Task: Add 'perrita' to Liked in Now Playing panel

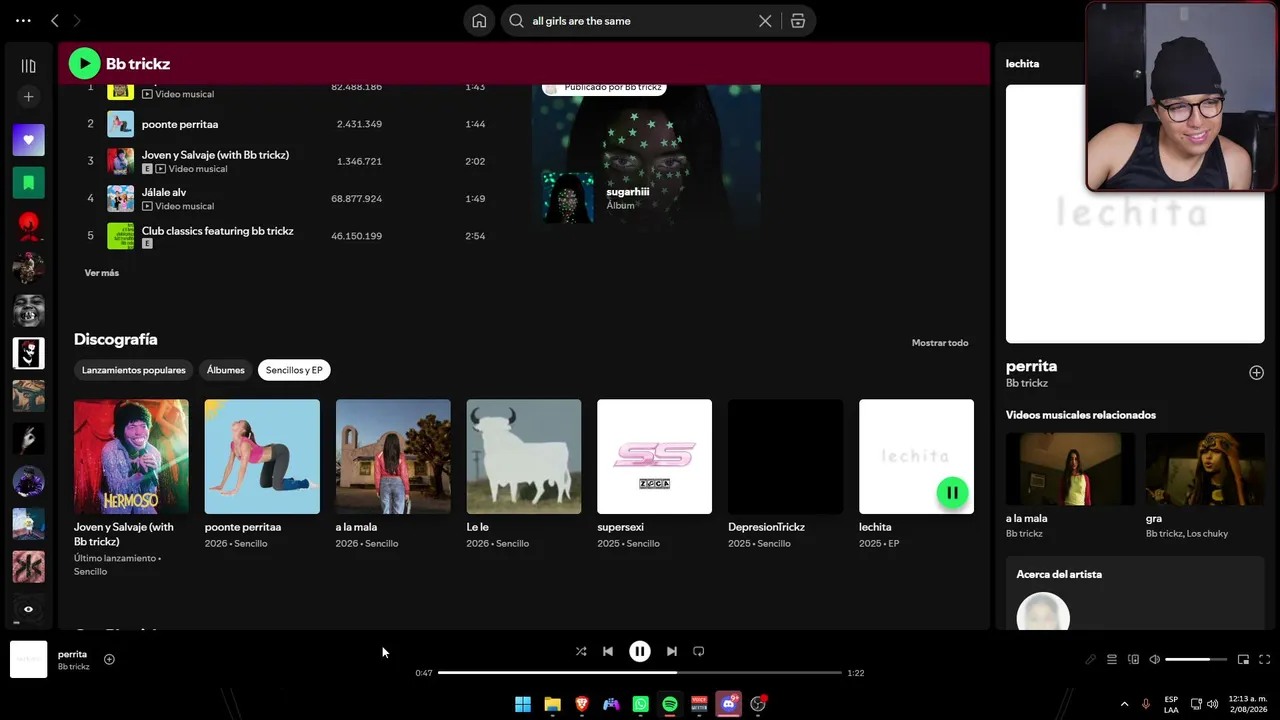Action: click(x=1256, y=373)
